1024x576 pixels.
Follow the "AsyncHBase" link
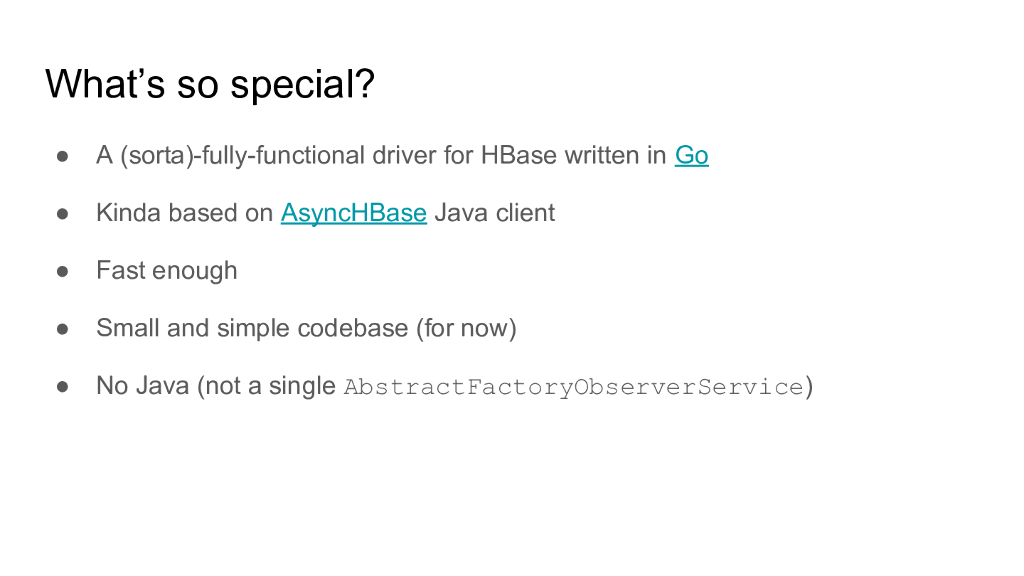pyautogui.click(x=354, y=213)
